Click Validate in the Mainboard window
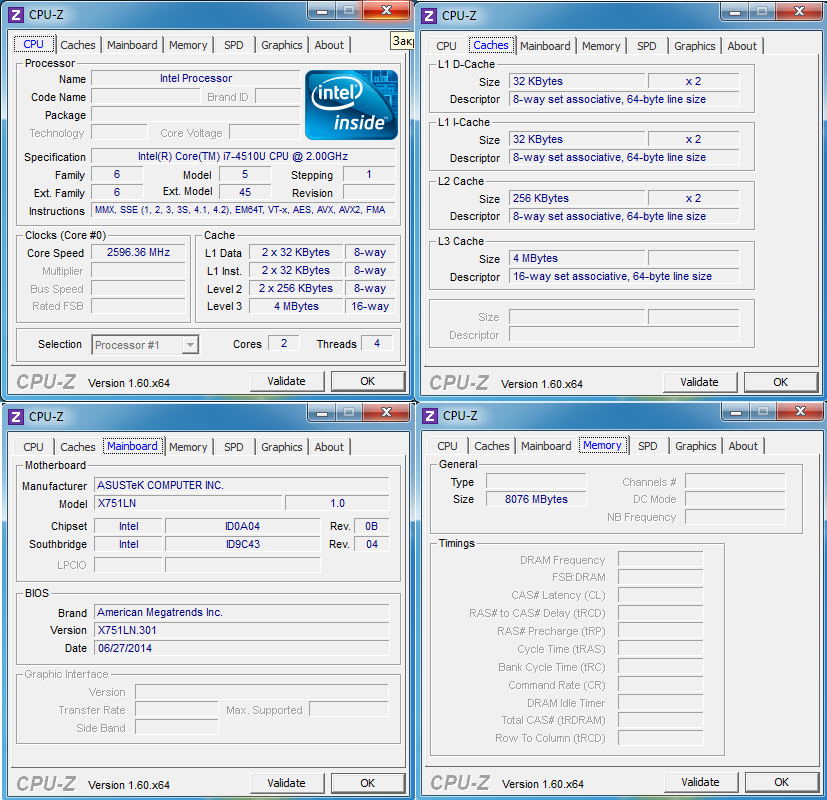This screenshot has width=827, height=800. (286, 783)
